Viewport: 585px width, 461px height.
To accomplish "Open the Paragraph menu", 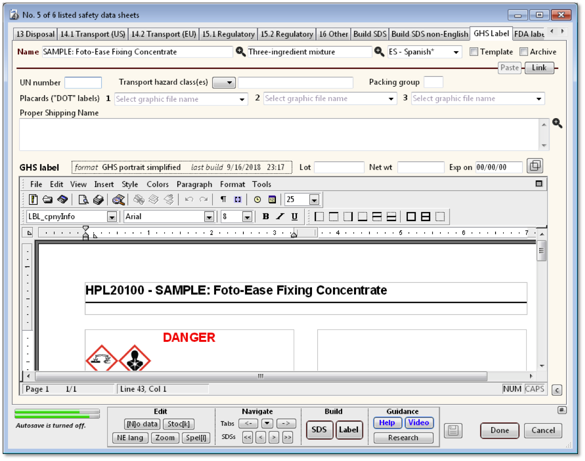I will click(194, 184).
